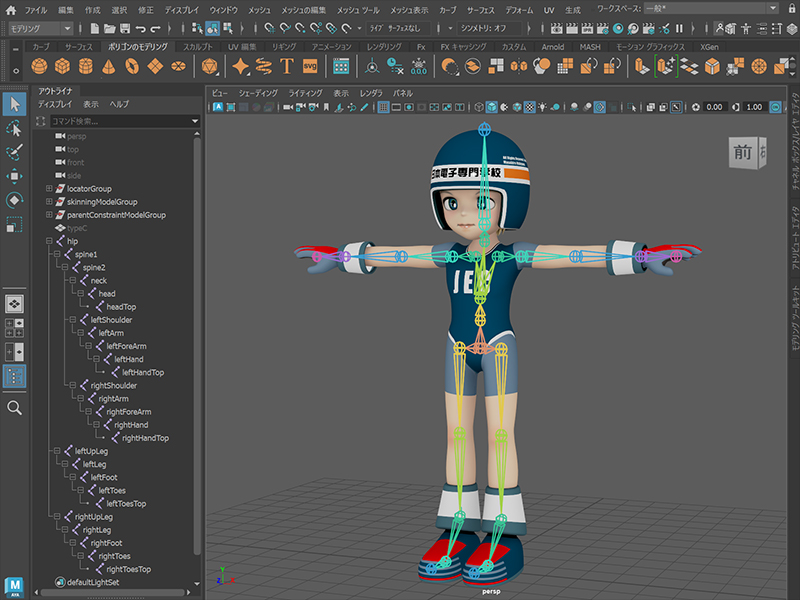
Task: Collapse the hip joint hierarchy
Action: pos(49,241)
